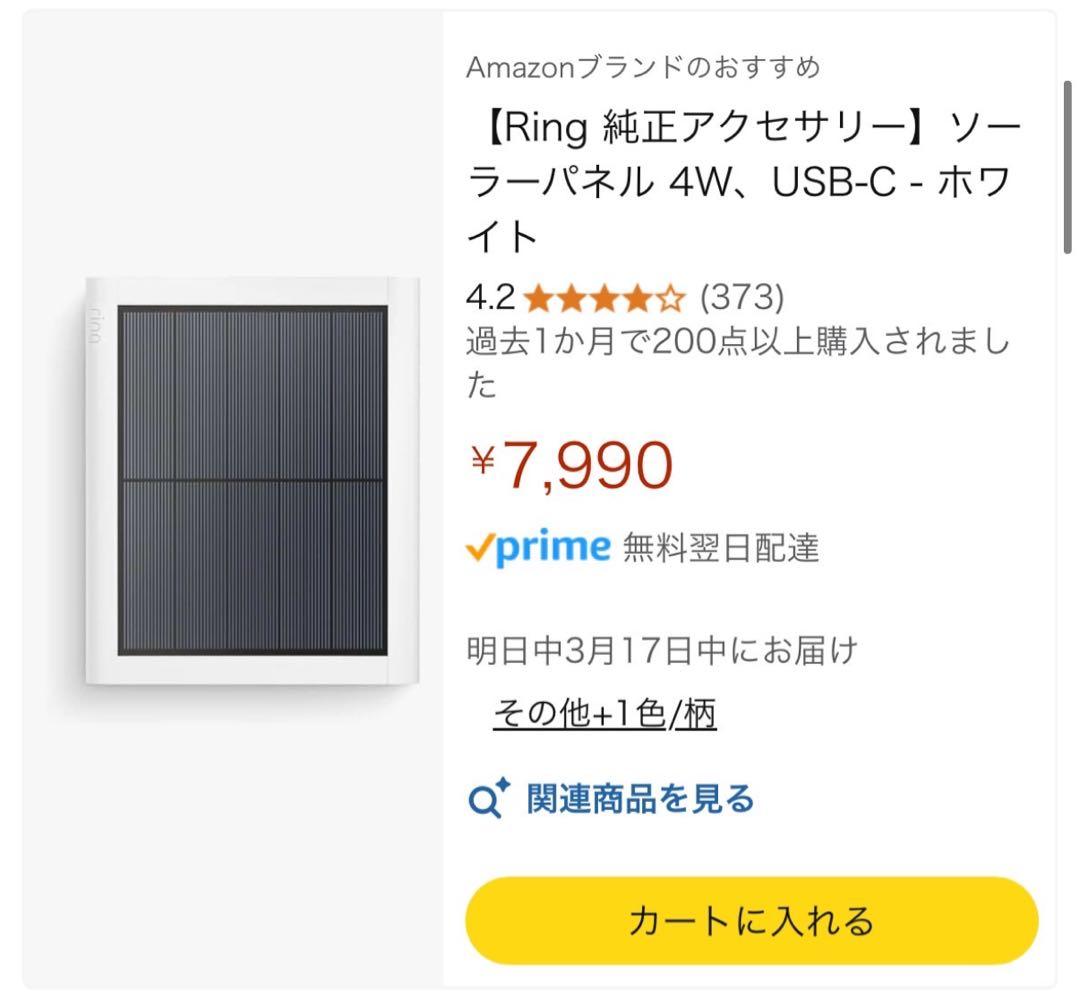
Task: Click the sparkle on the search magnifier icon
Action: click(x=502, y=783)
